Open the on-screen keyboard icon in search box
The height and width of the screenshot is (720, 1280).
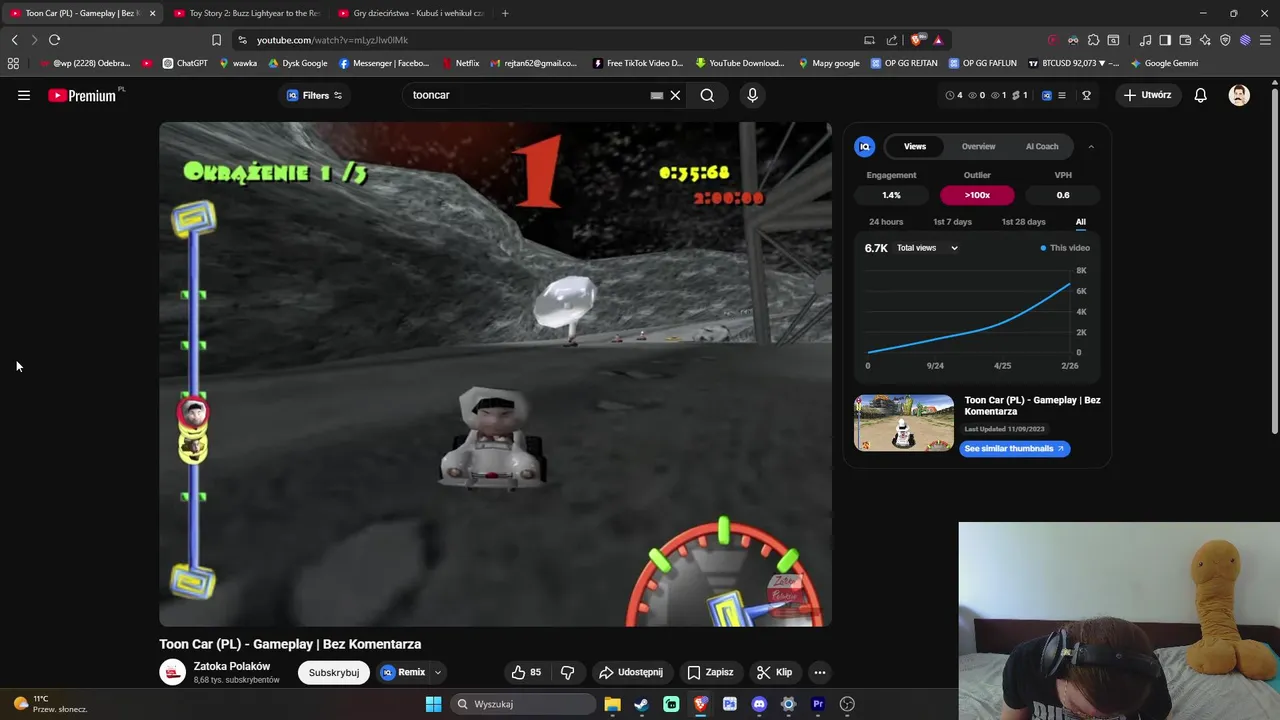click(x=656, y=95)
